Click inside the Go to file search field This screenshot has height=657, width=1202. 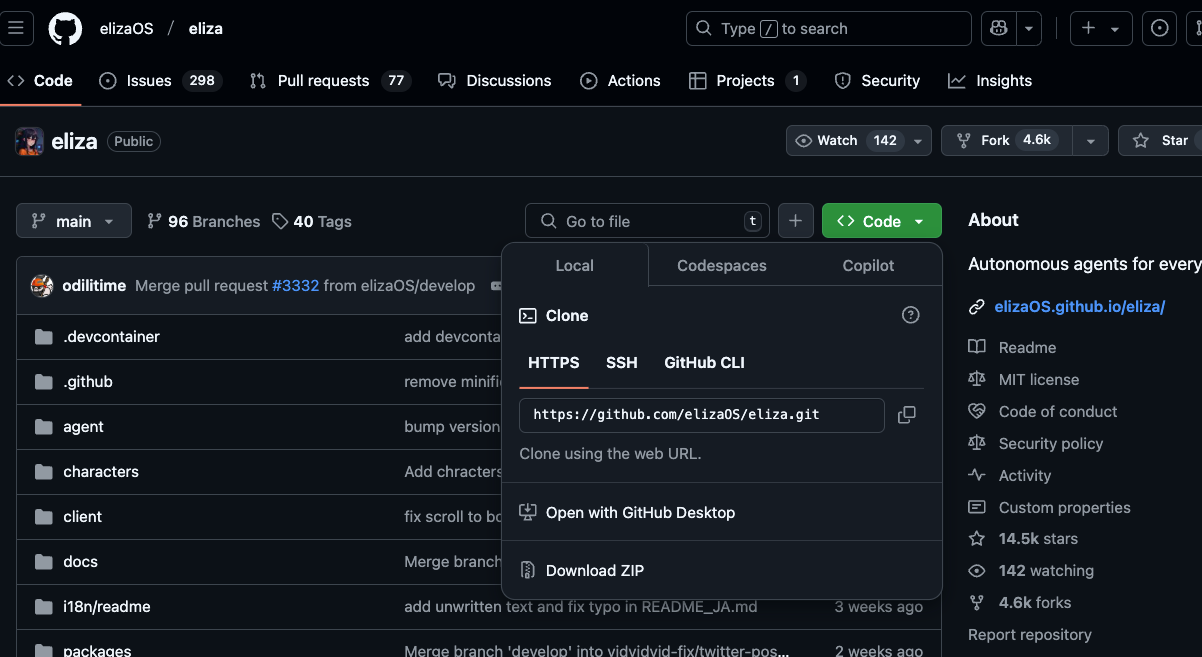647,220
